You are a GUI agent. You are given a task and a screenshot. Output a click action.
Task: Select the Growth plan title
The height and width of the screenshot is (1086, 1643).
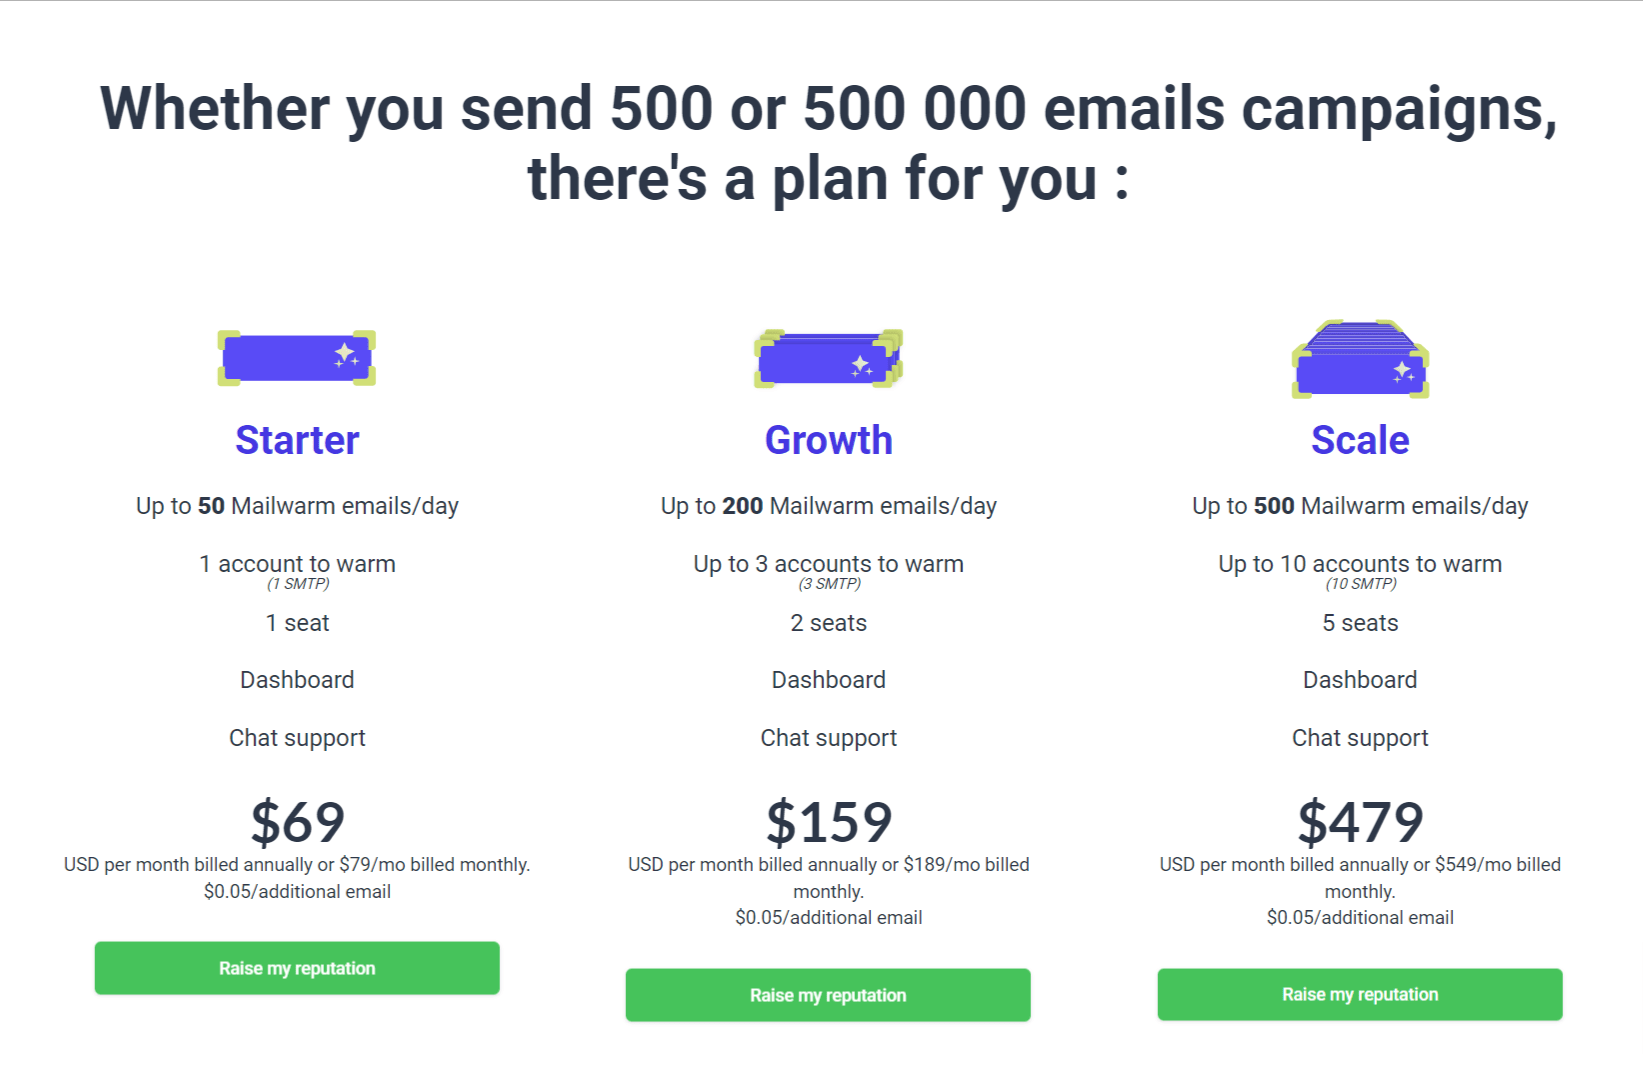[x=828, y=440]
